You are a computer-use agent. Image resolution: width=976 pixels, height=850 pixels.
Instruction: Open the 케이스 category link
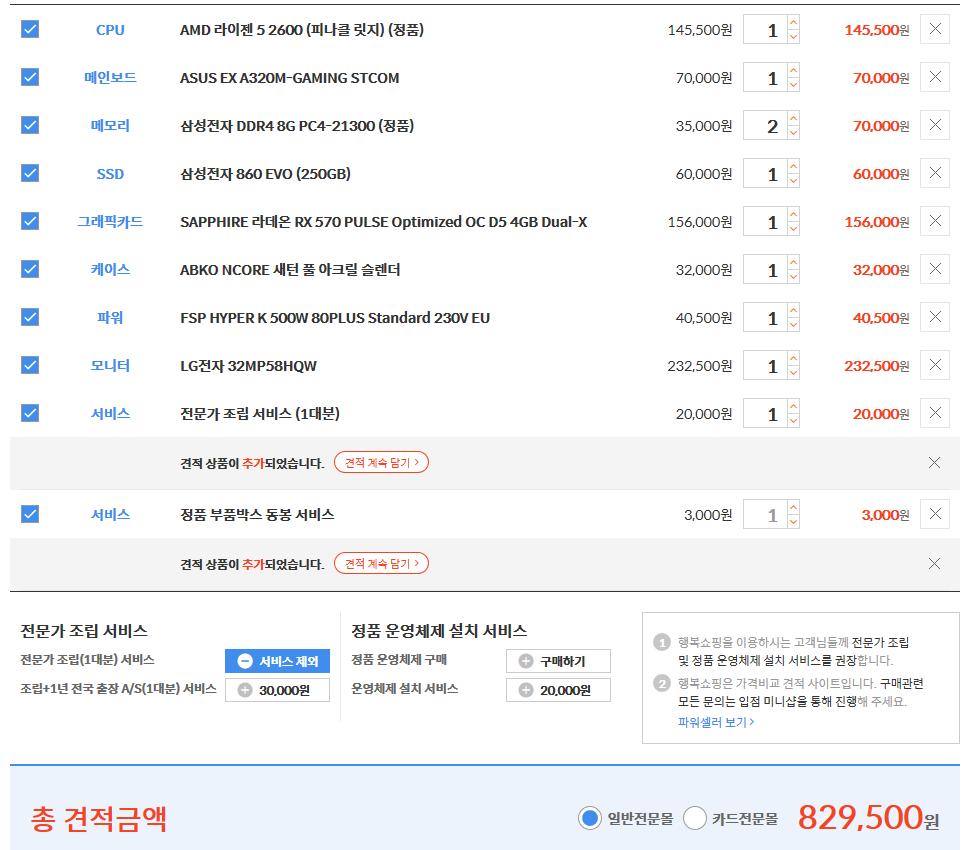click(110, 269)
